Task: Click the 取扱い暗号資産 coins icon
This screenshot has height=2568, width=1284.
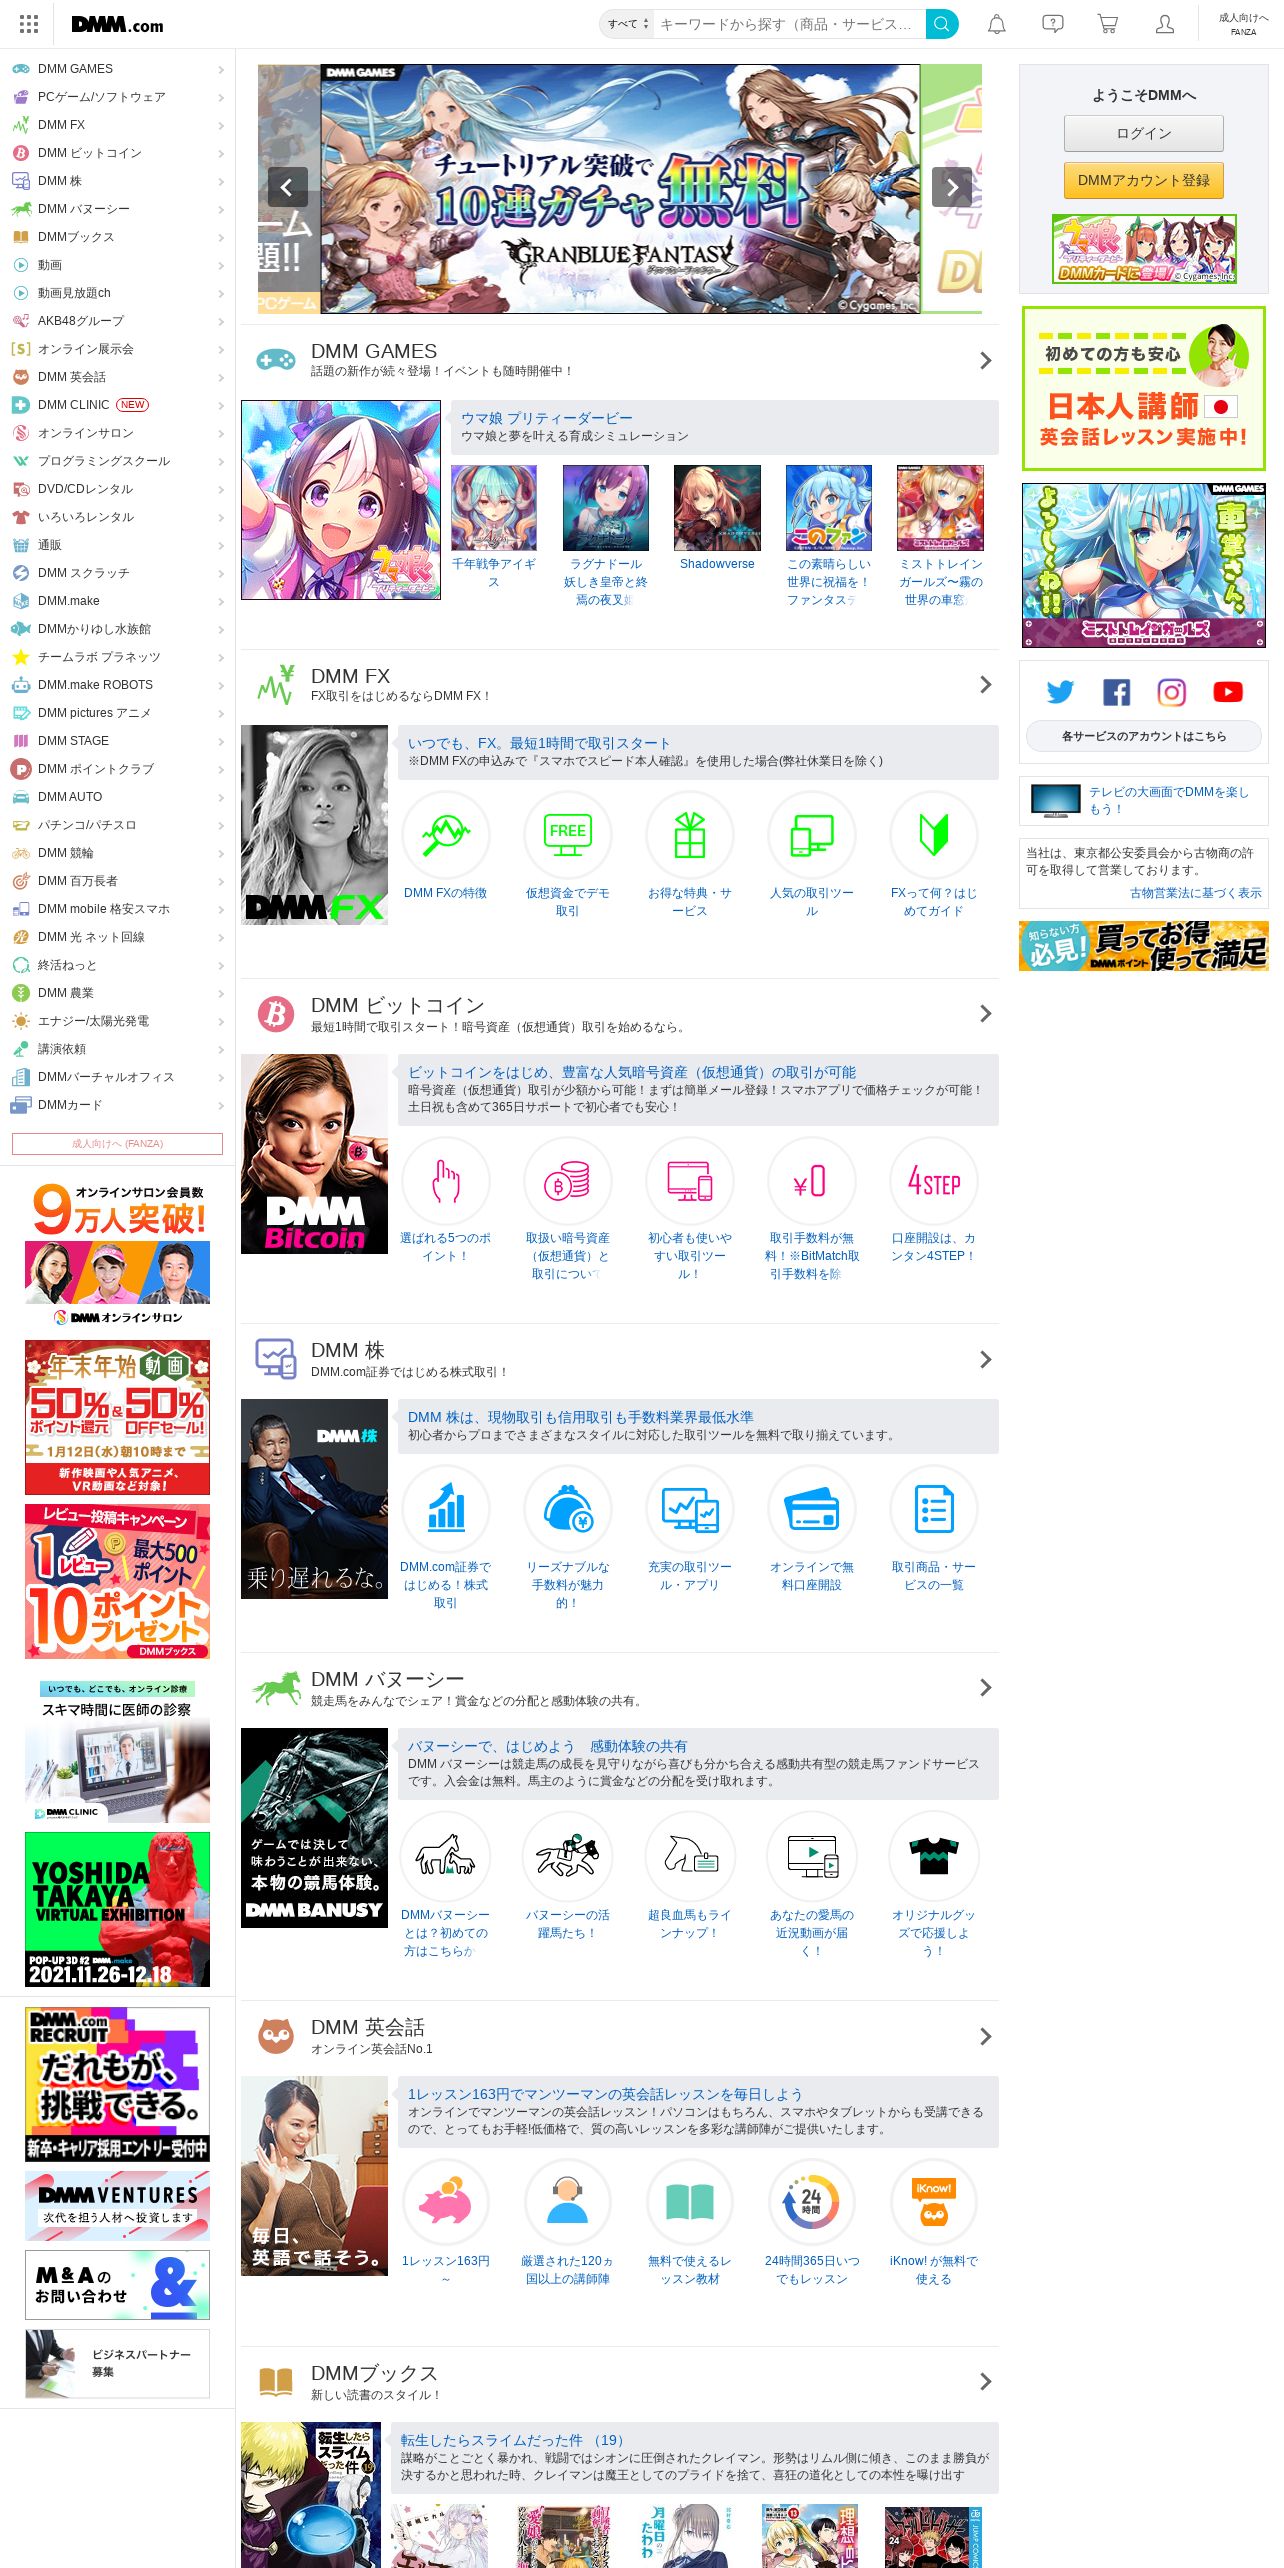Action: coord(568,1181)
